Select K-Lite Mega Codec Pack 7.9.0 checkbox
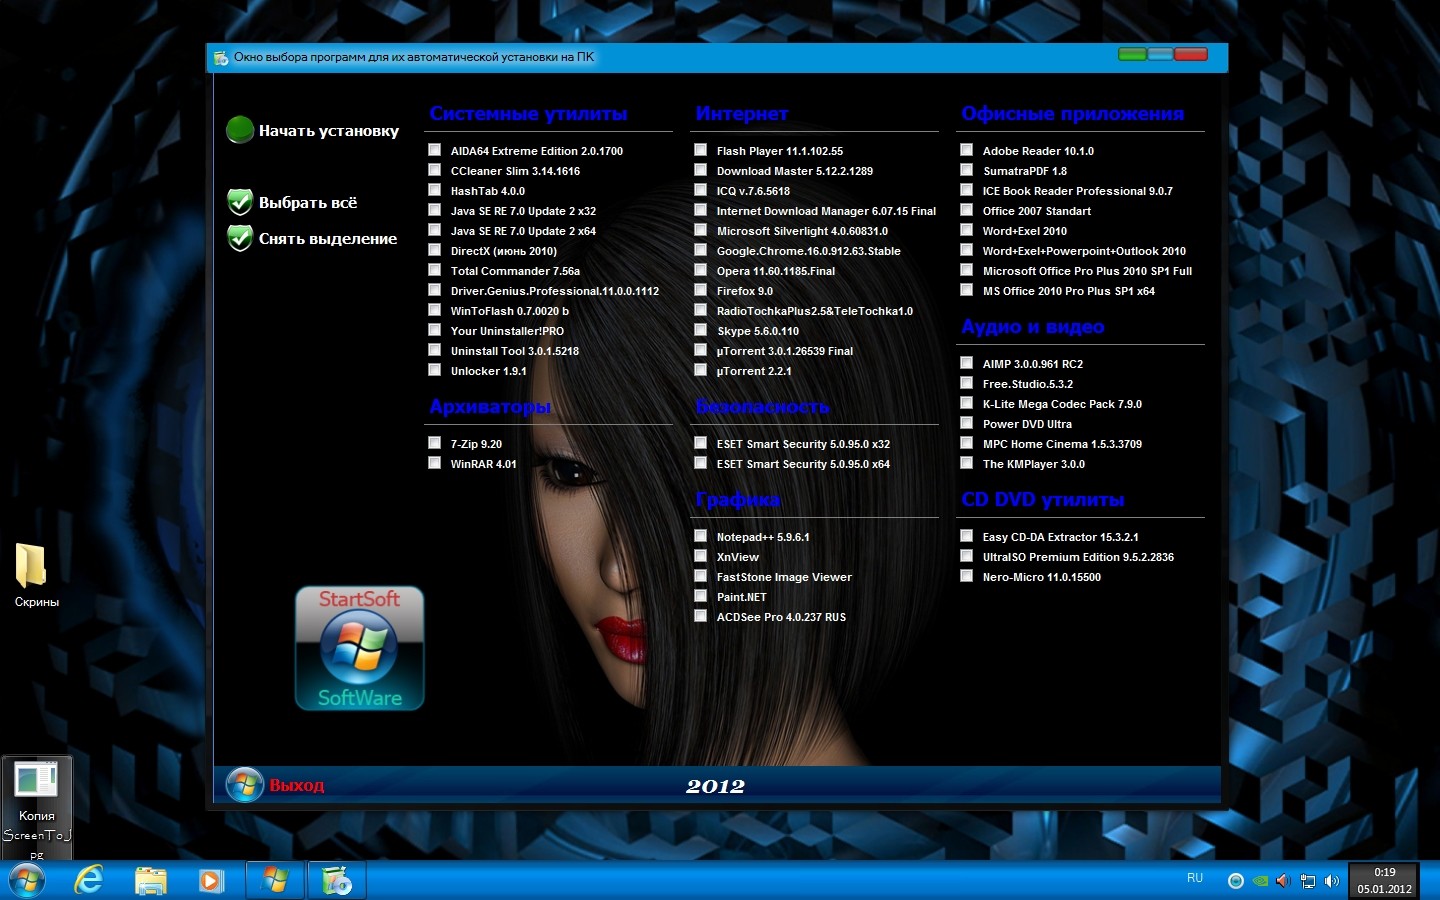The width and height of the screenshot is (1440, 900). pos(967,403)
